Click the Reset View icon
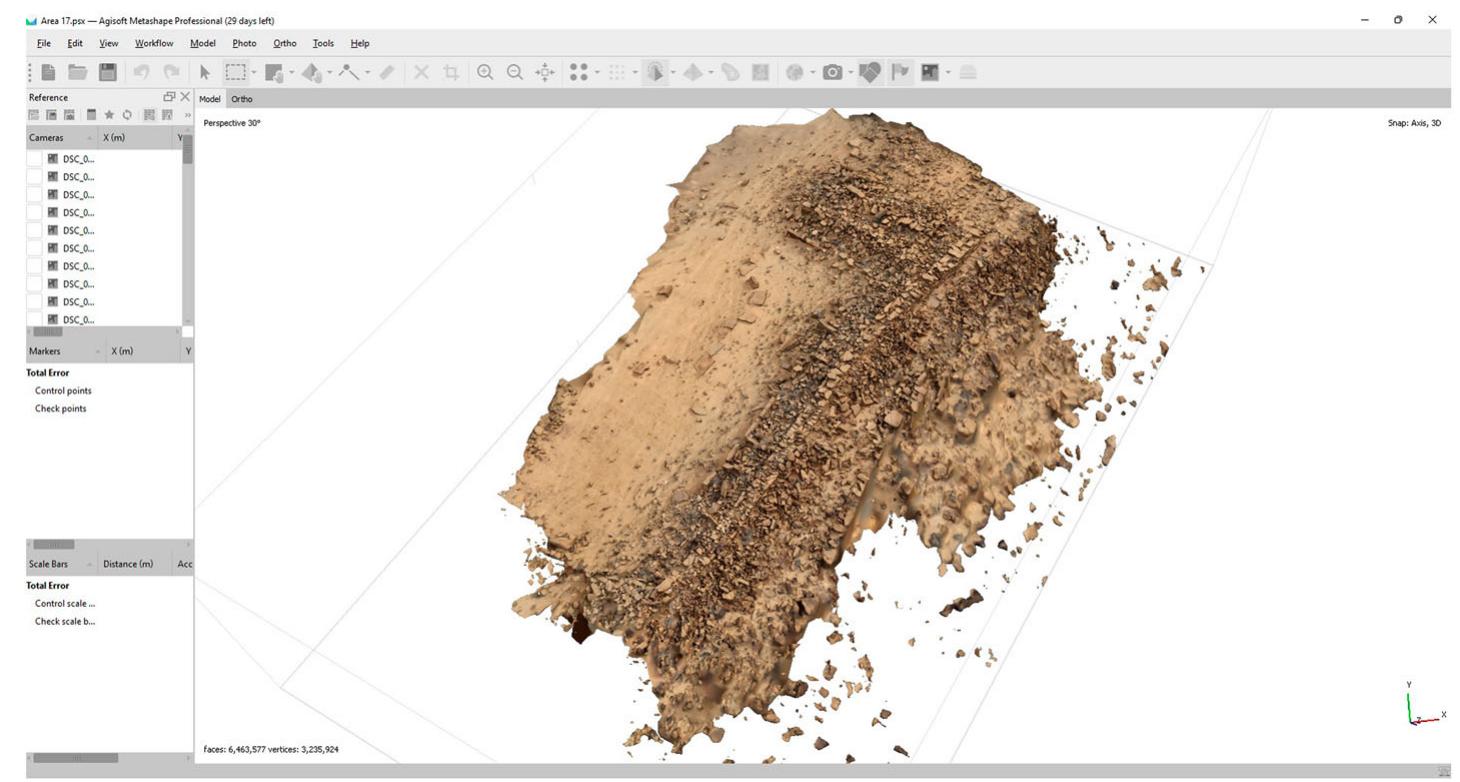The height and width of the screenshot is (782, 1460). pos(545,72)
